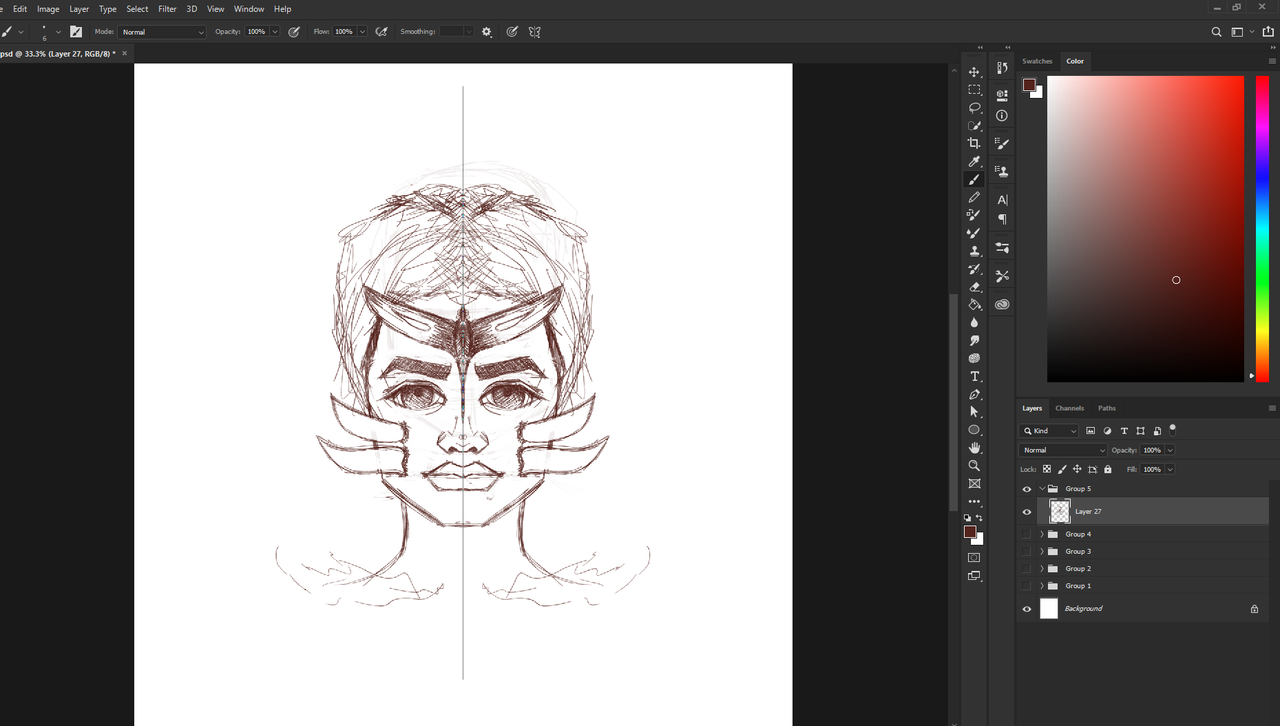The height and width of the screenshot is (726, 1280).
Task: Expand Group 3 folder
Action: pyautogui.click(x=1041, y=551)
